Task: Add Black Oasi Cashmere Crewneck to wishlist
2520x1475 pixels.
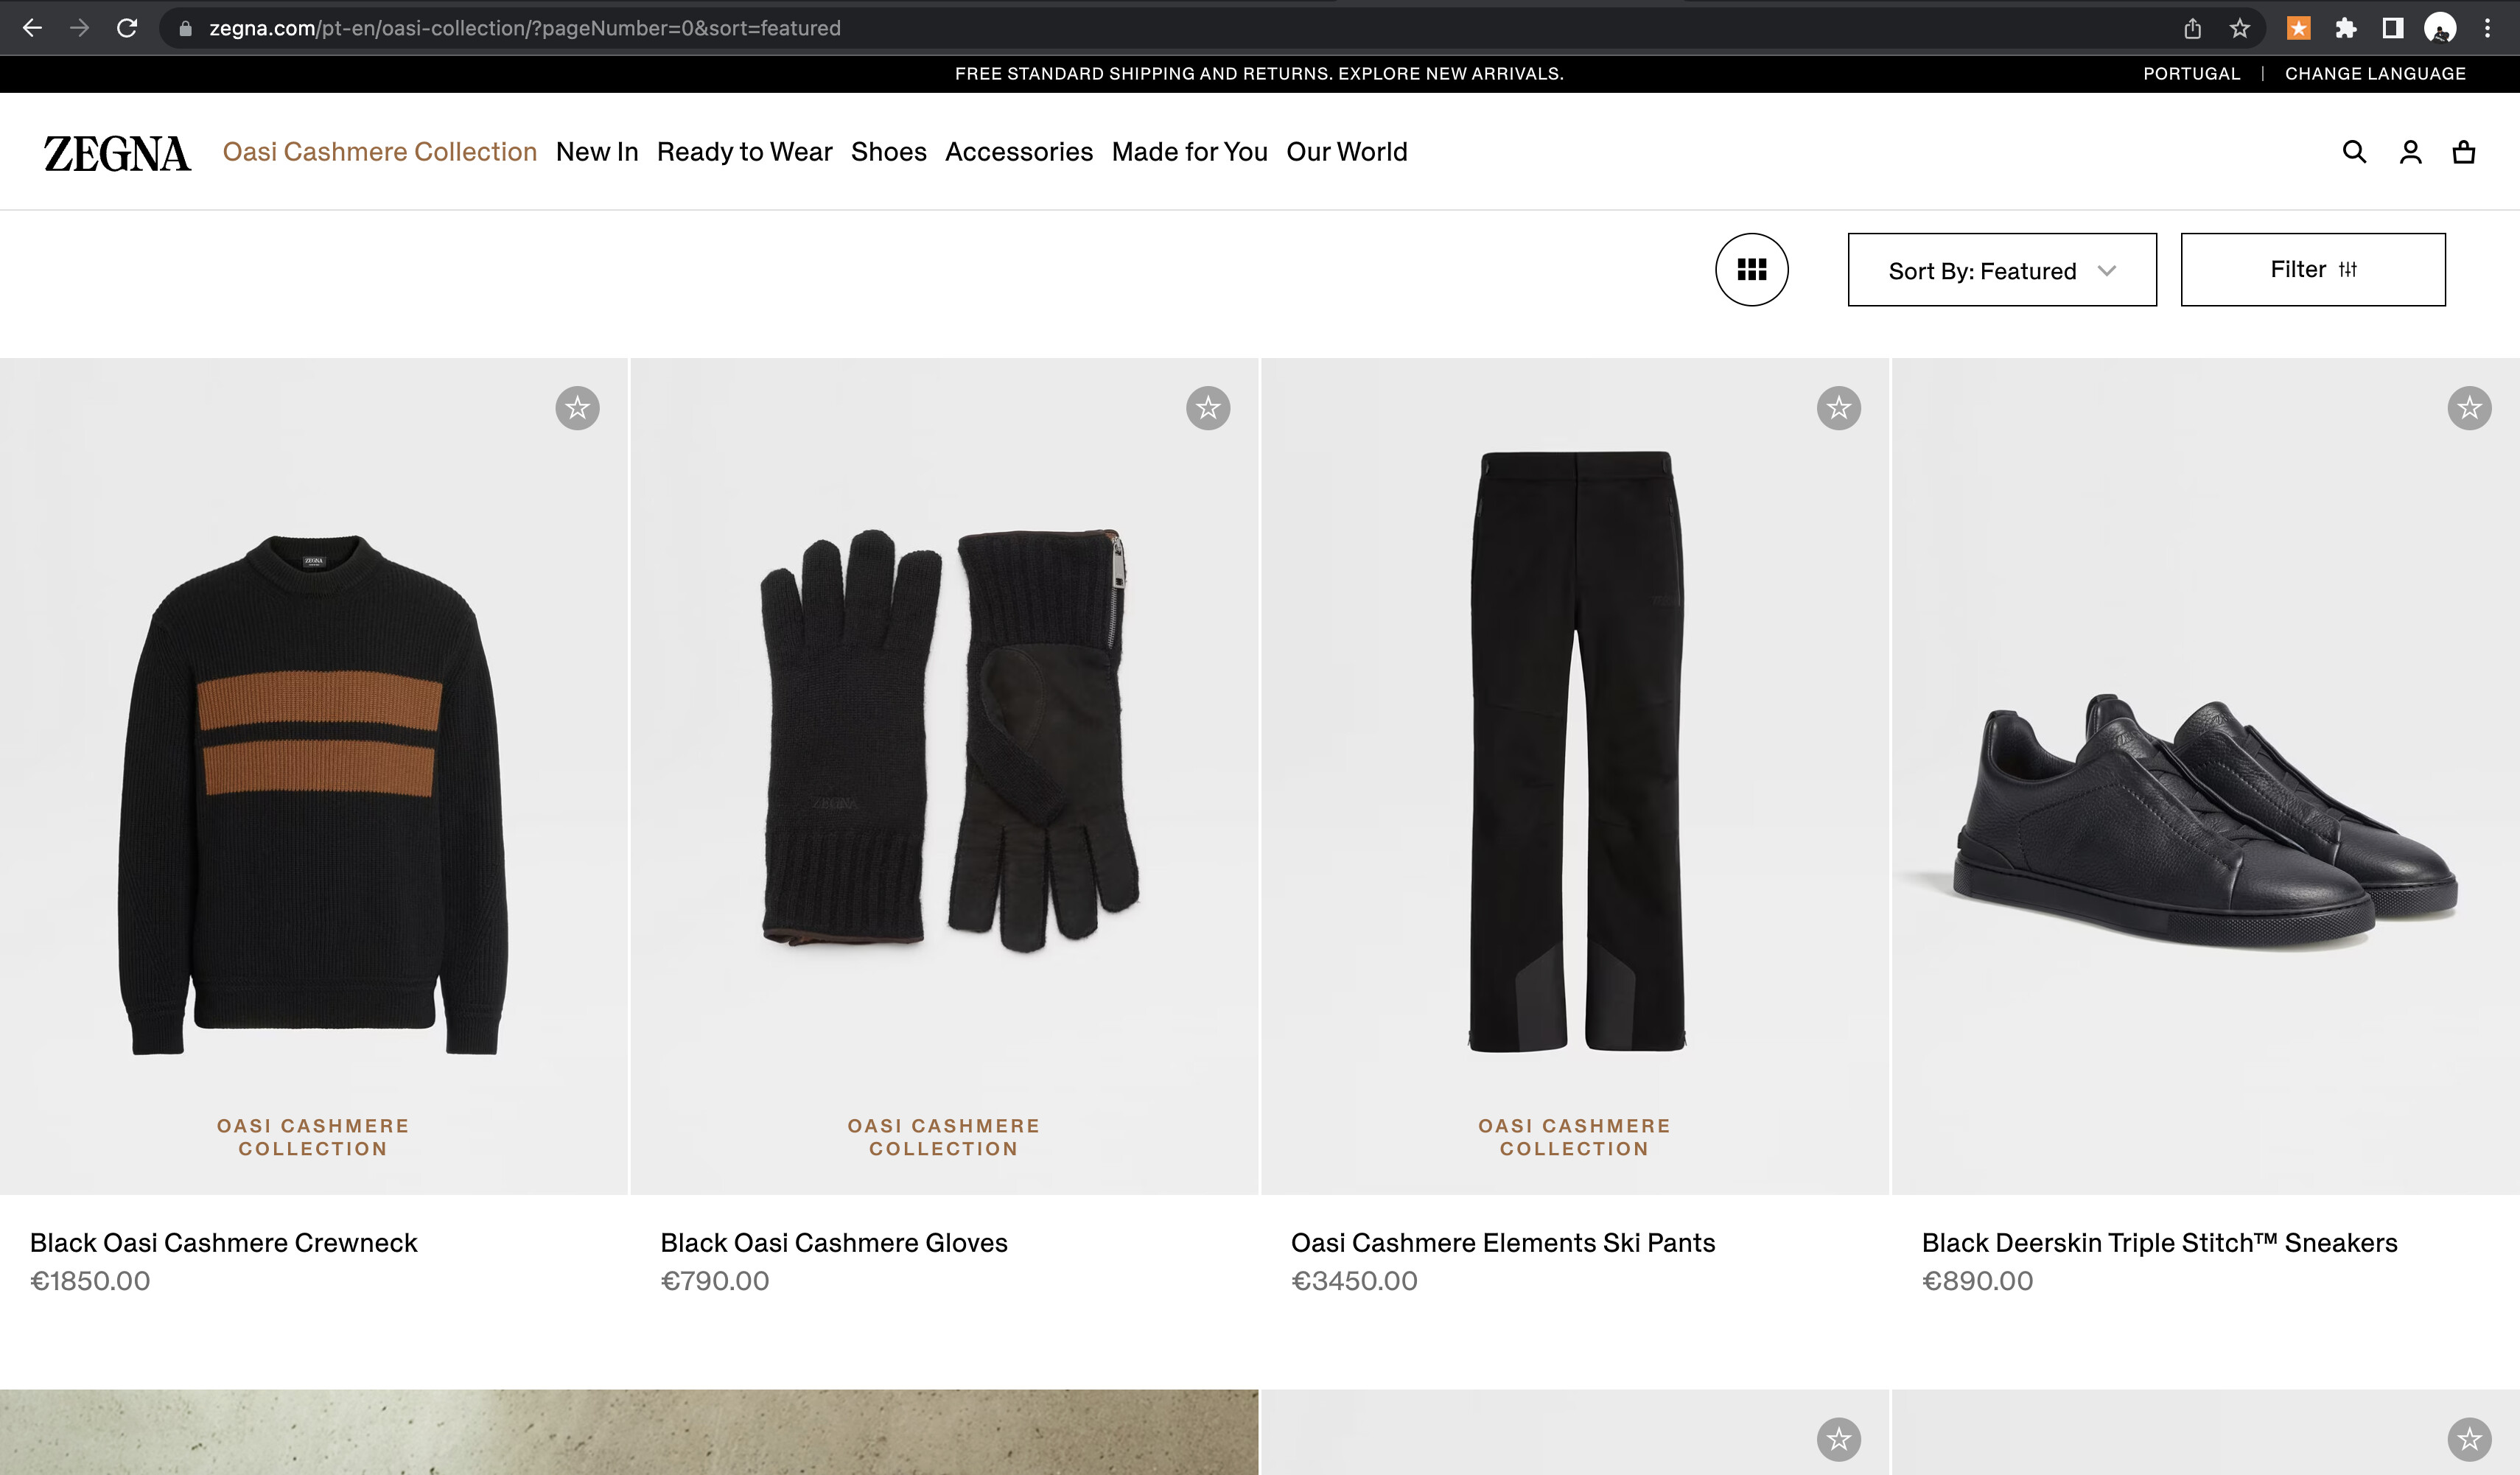Action: point(577,408)
